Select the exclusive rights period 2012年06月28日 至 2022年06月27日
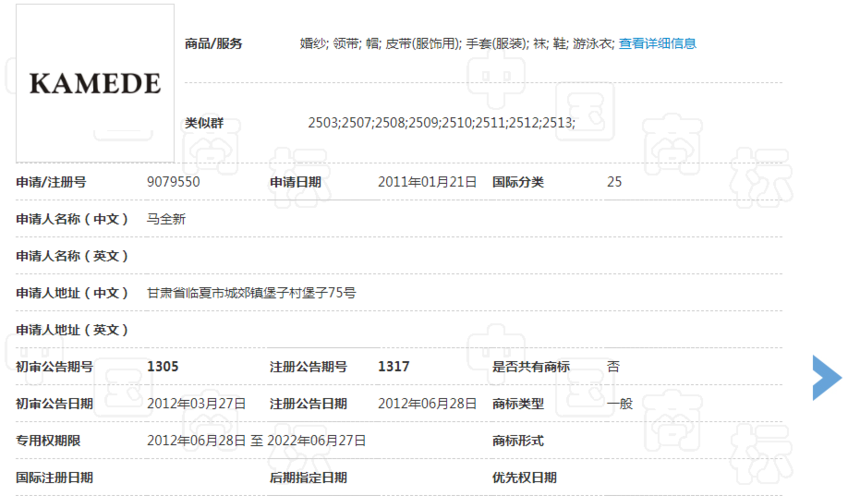Image resolution: width=860 pixels, height=496 pixels. 256,441
